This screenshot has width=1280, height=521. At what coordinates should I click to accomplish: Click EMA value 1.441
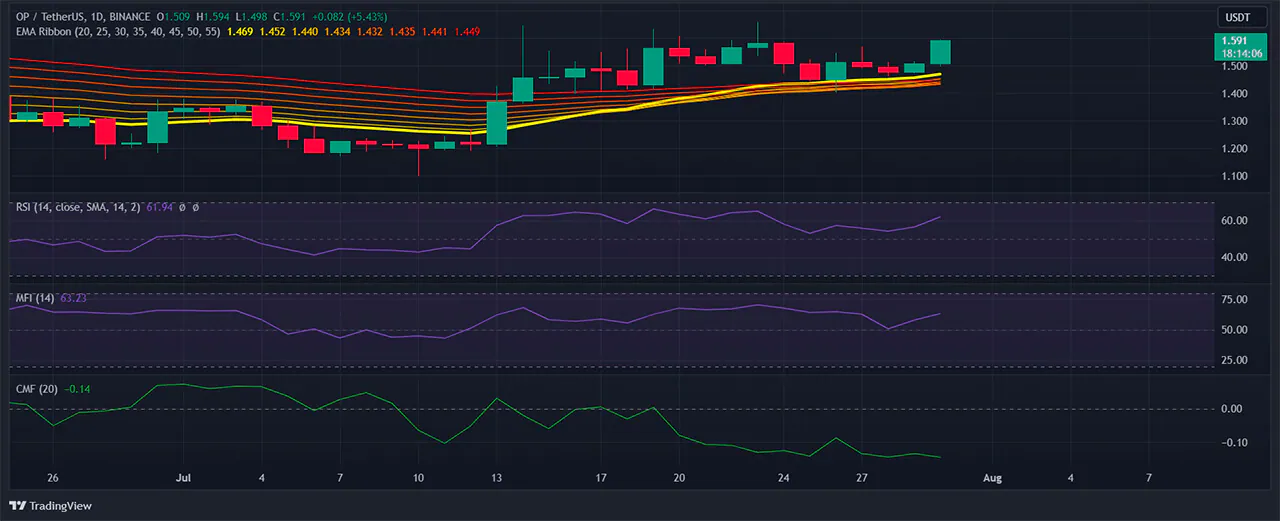(434, 32)
